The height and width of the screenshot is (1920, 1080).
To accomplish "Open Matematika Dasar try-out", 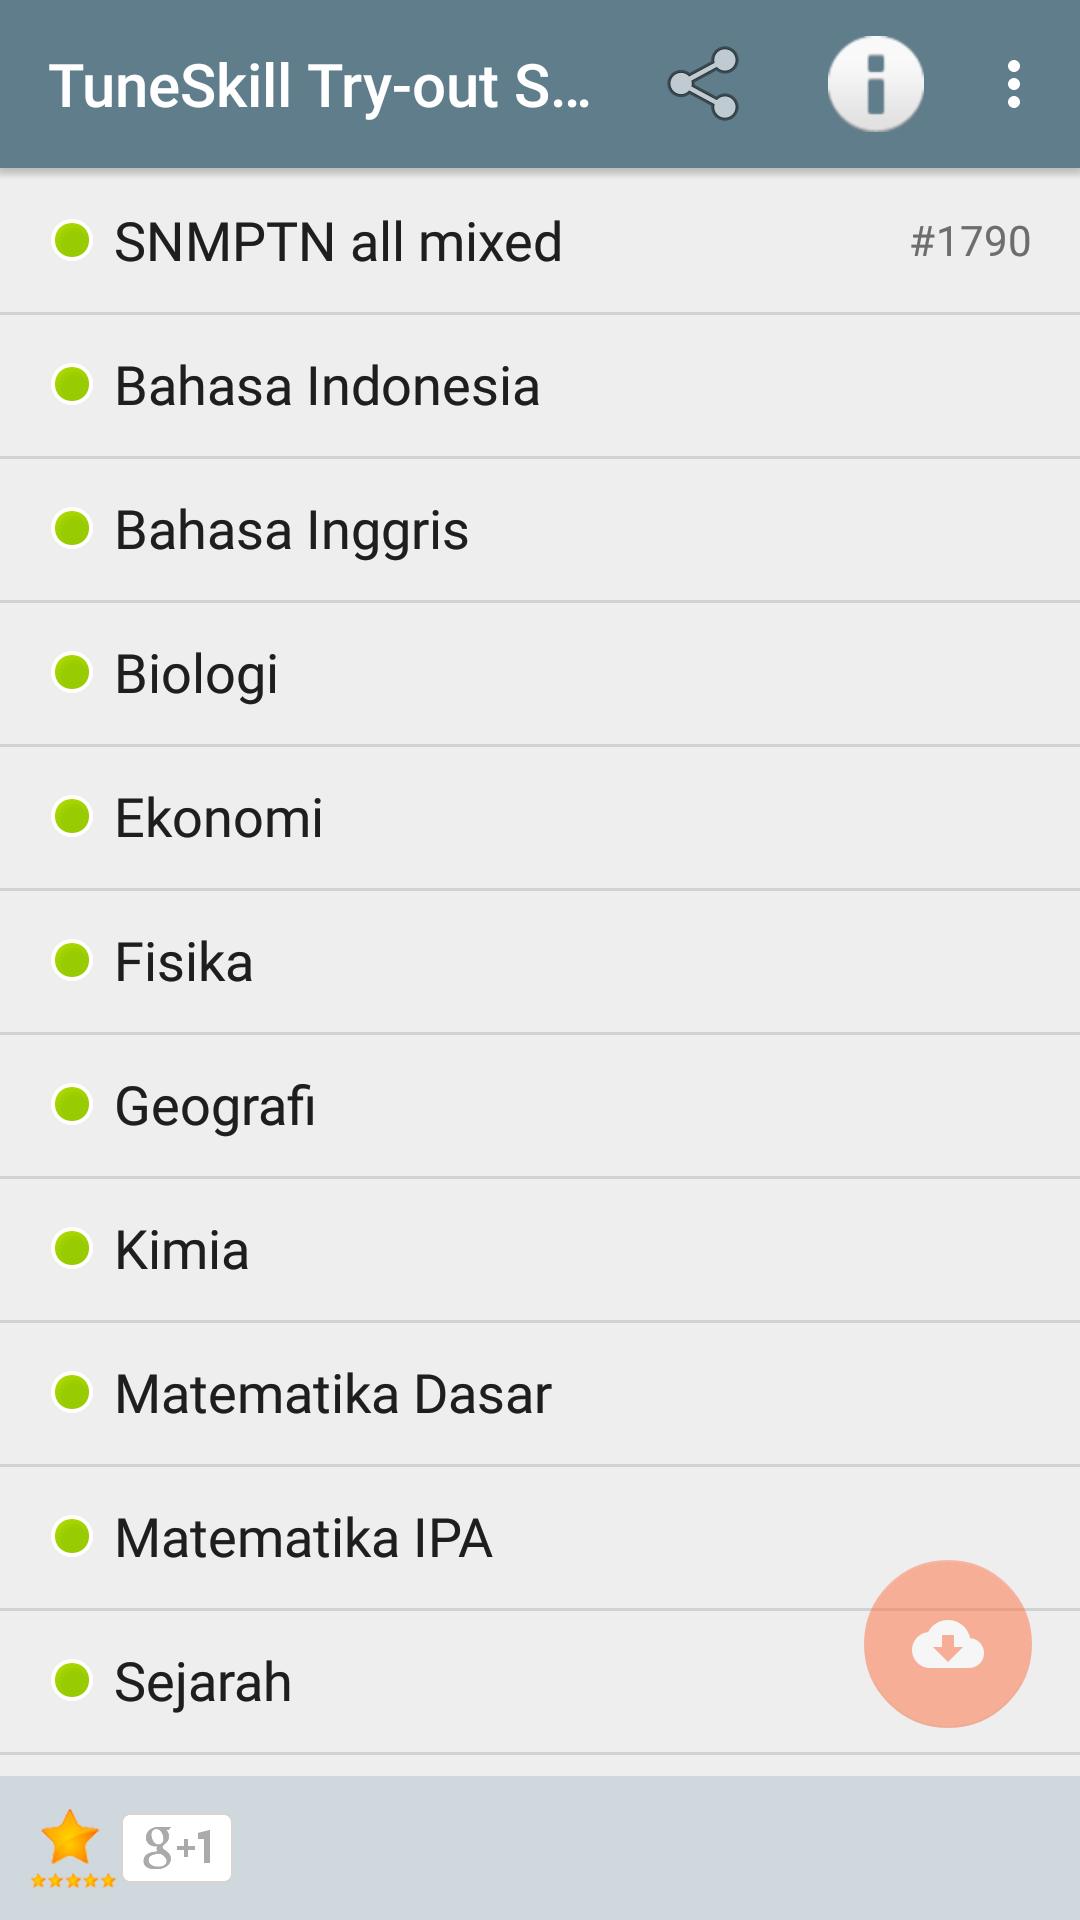I will (x=333, y=1394).
